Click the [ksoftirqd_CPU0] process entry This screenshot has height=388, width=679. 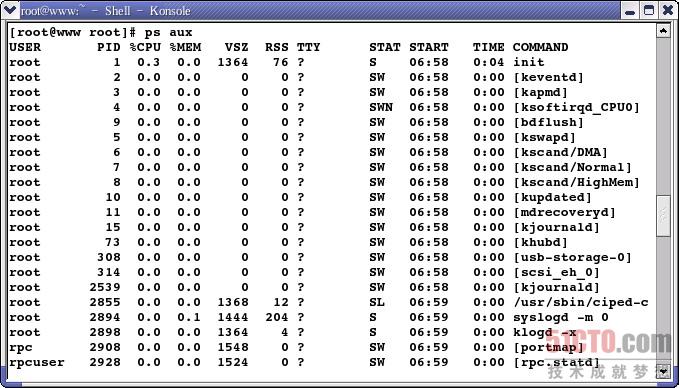[576, 107]
